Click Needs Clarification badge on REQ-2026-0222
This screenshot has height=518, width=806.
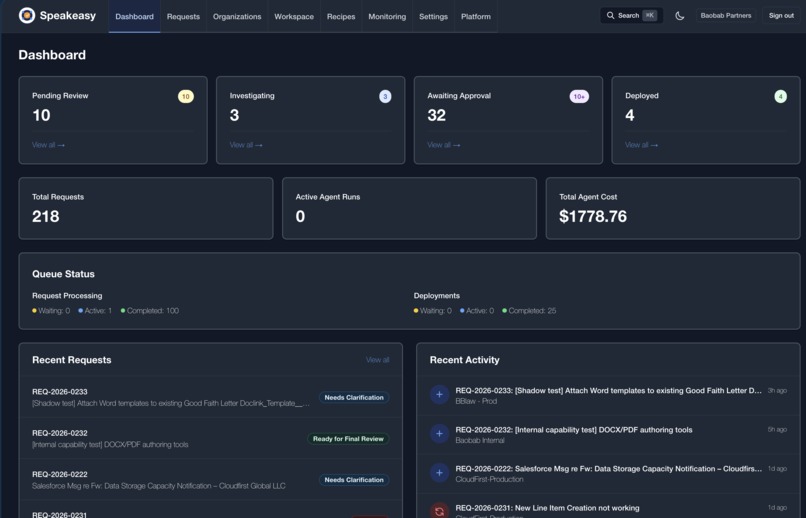tap(354, 479)
